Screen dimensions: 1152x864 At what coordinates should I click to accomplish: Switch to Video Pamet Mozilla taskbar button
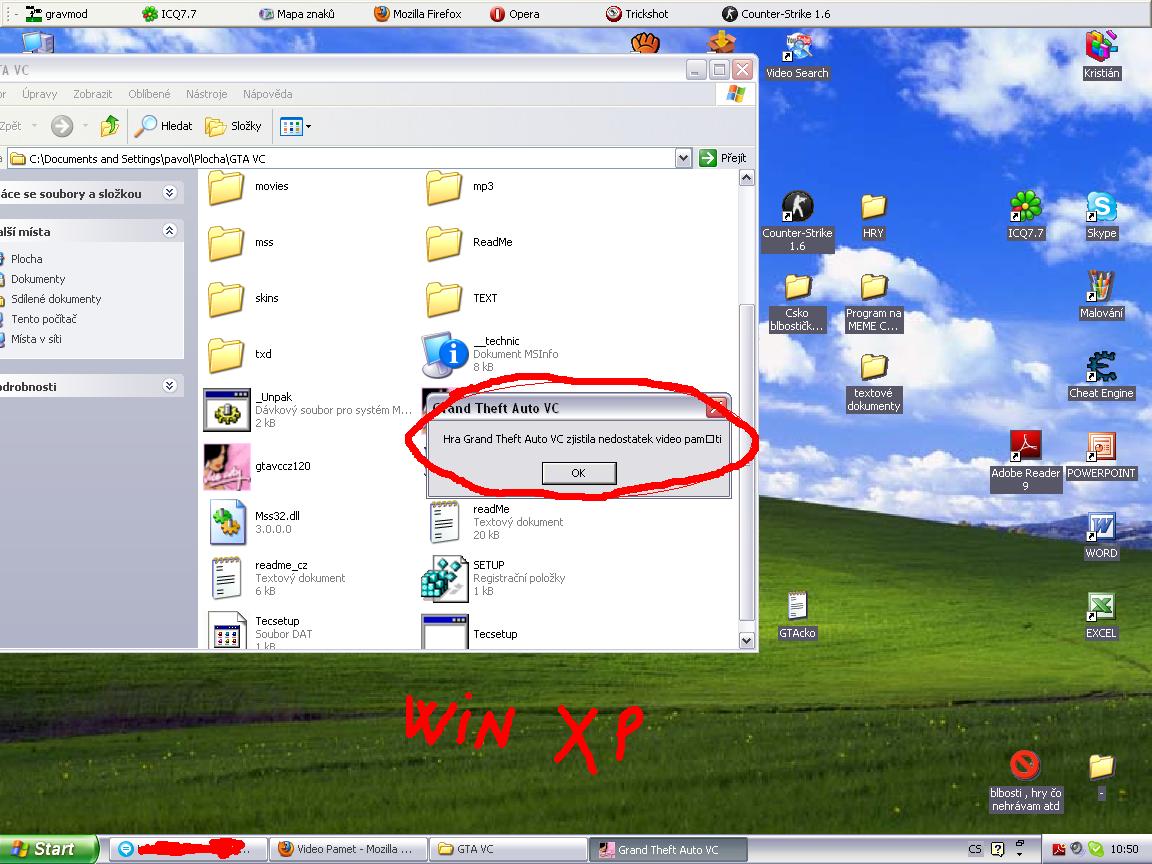click(347, 849)
